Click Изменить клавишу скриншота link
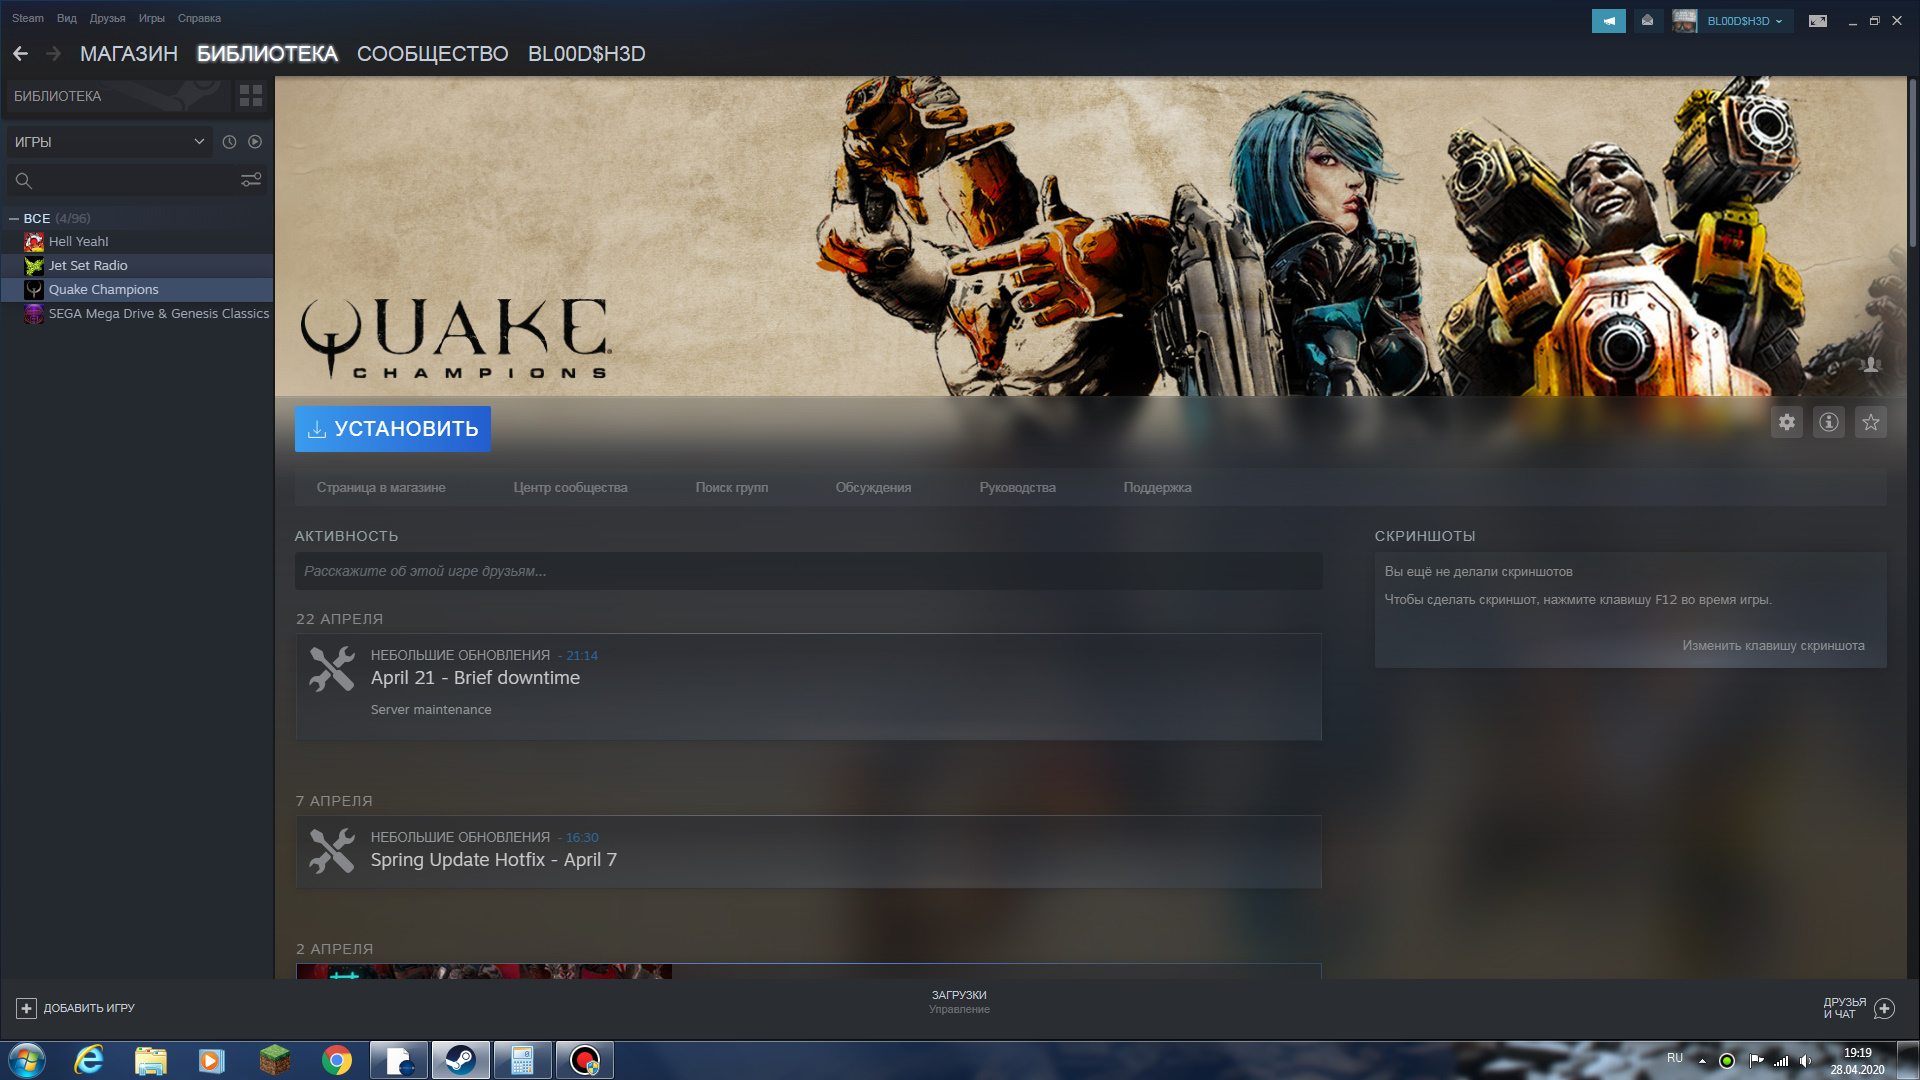The width and height of the screenshot is (1920, 1080). tap(1773, 646)
